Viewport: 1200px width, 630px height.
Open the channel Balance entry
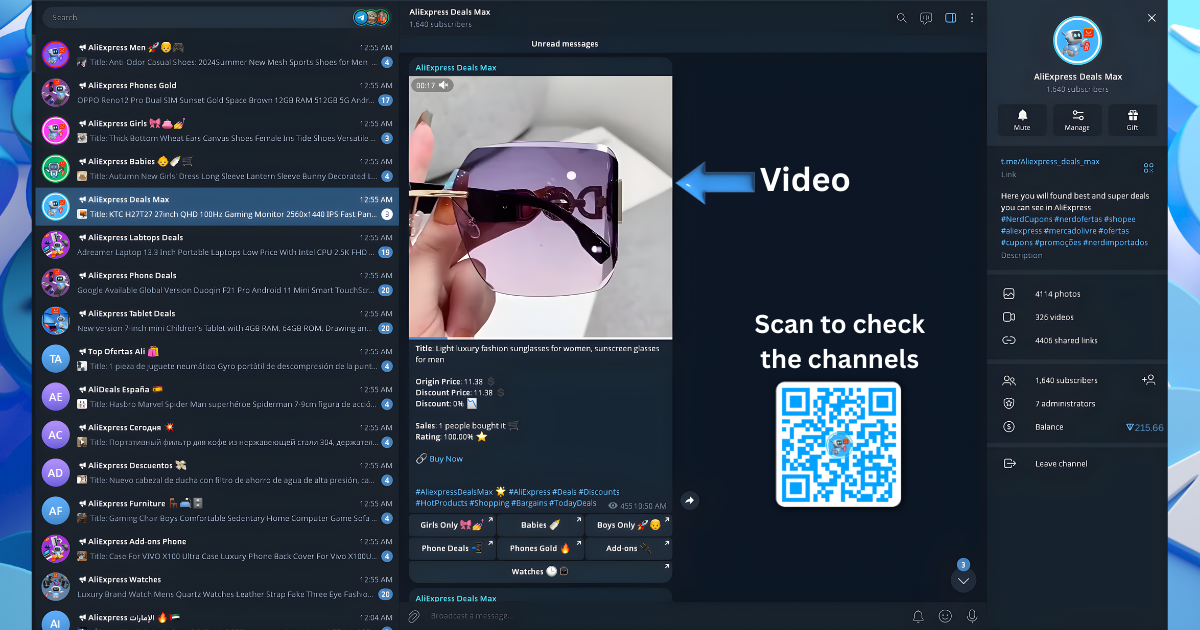pos(1077,427)
